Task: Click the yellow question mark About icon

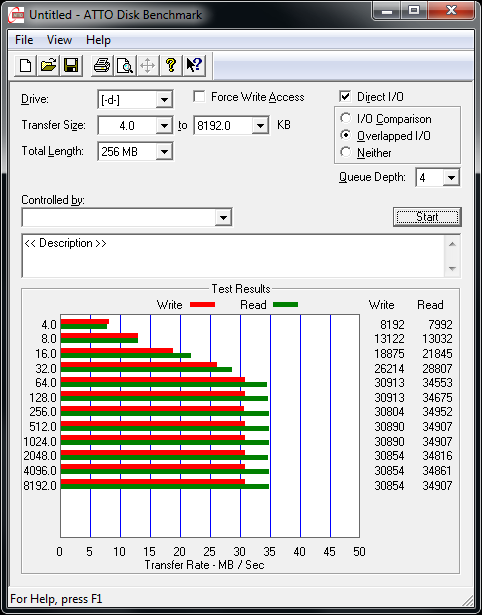Action: pos(170,65)
